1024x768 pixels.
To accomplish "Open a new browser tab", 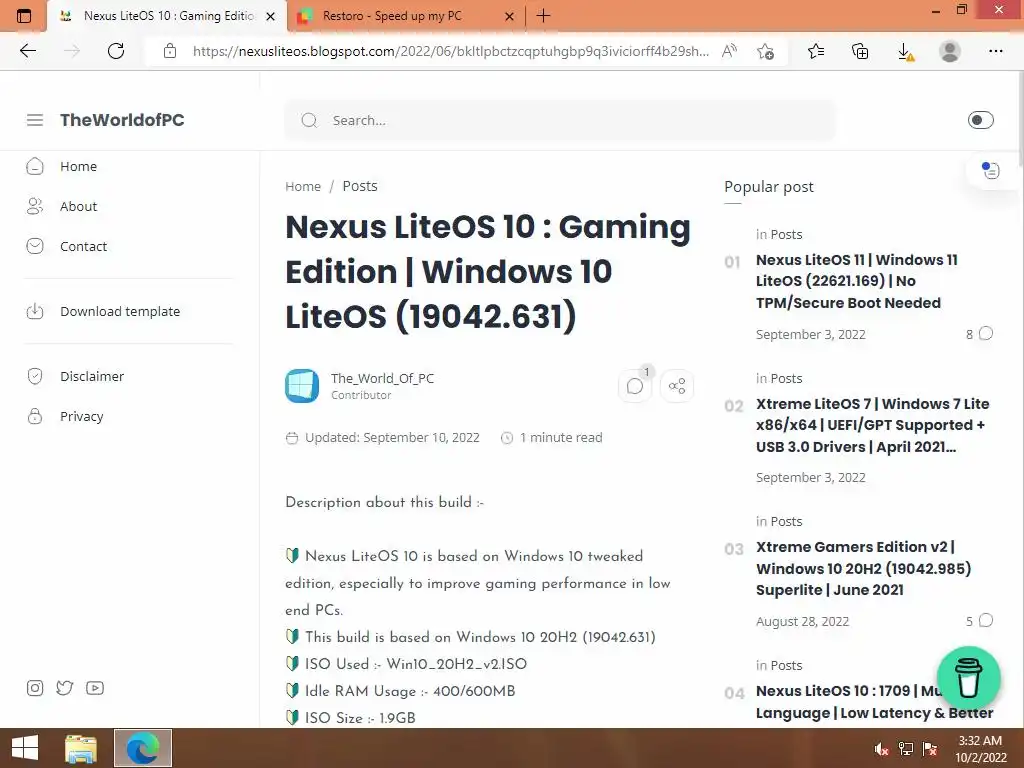I will coord(543,16).
